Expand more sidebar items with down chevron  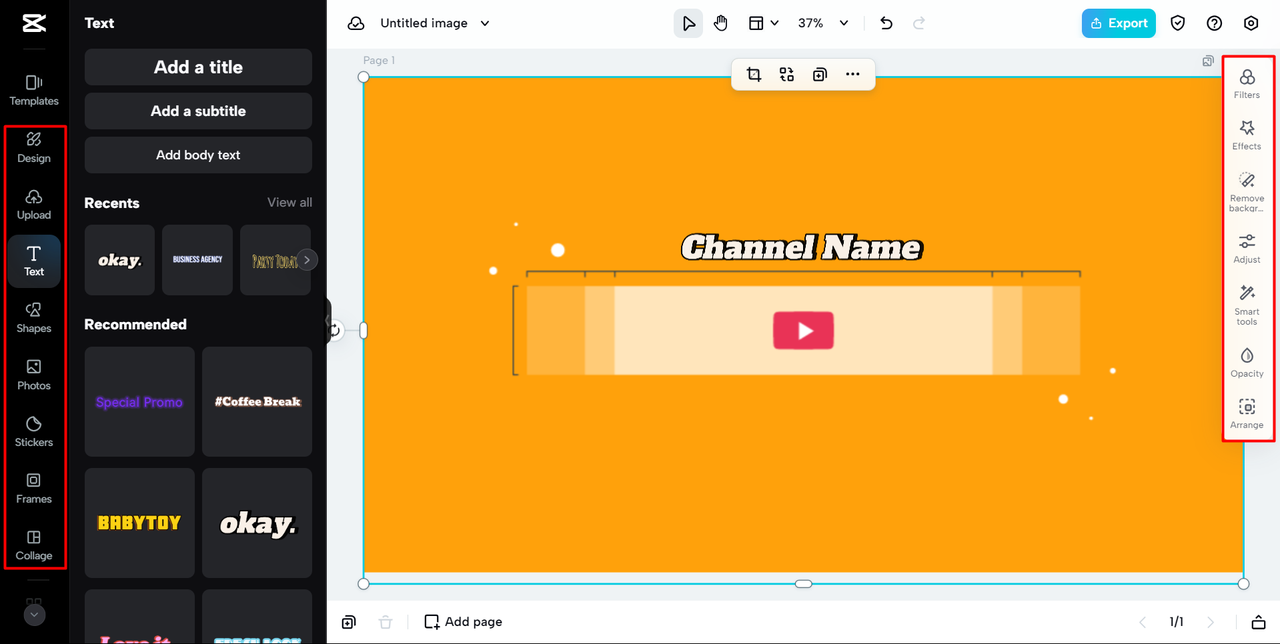tap(35, 615)
